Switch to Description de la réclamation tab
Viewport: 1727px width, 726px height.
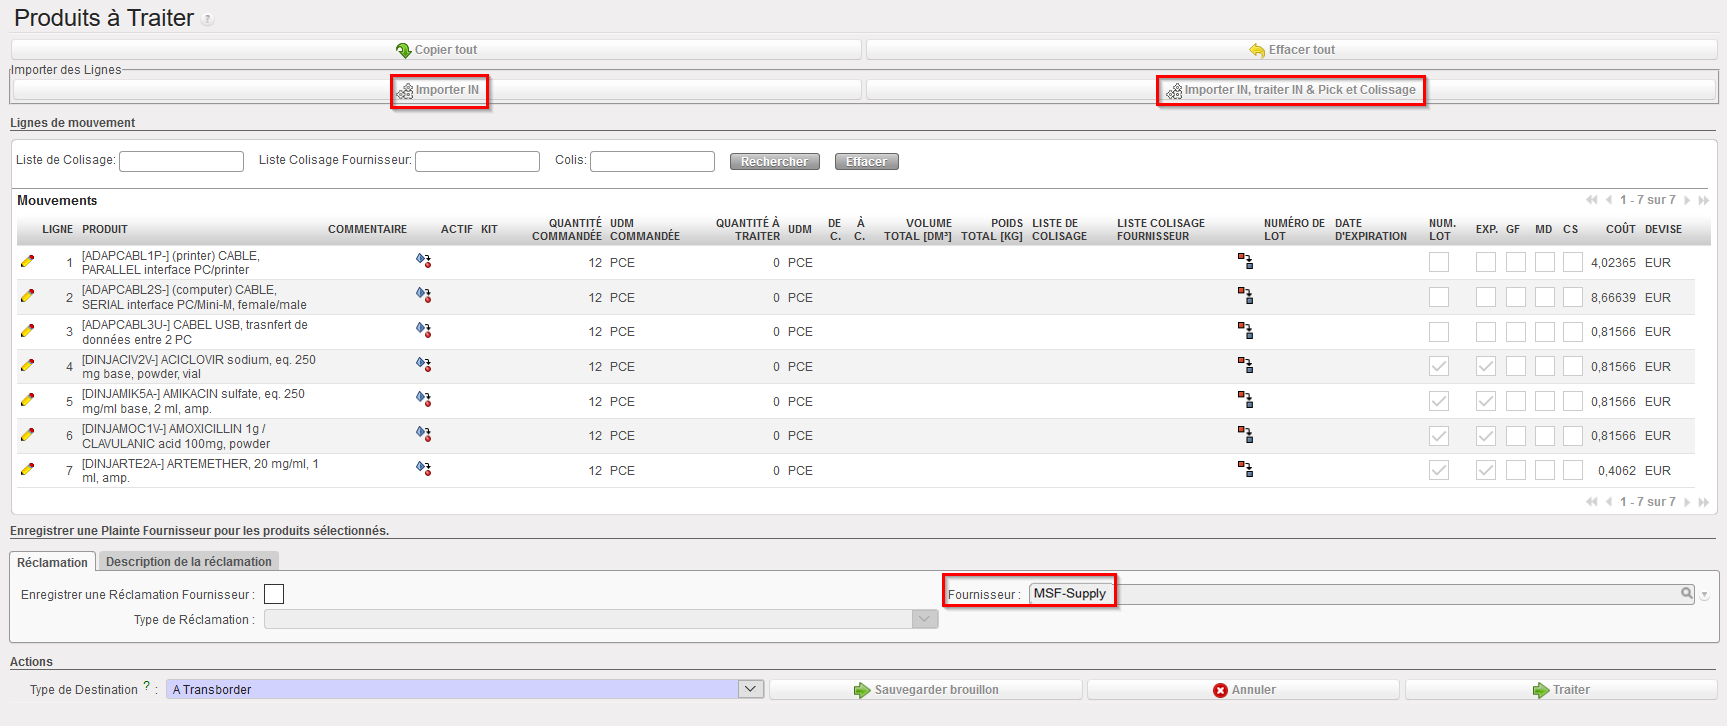(188, 562)
